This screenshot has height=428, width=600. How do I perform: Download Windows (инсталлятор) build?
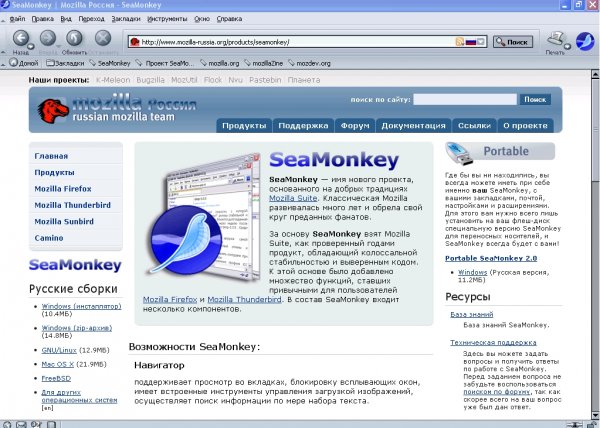pos(81,306)
